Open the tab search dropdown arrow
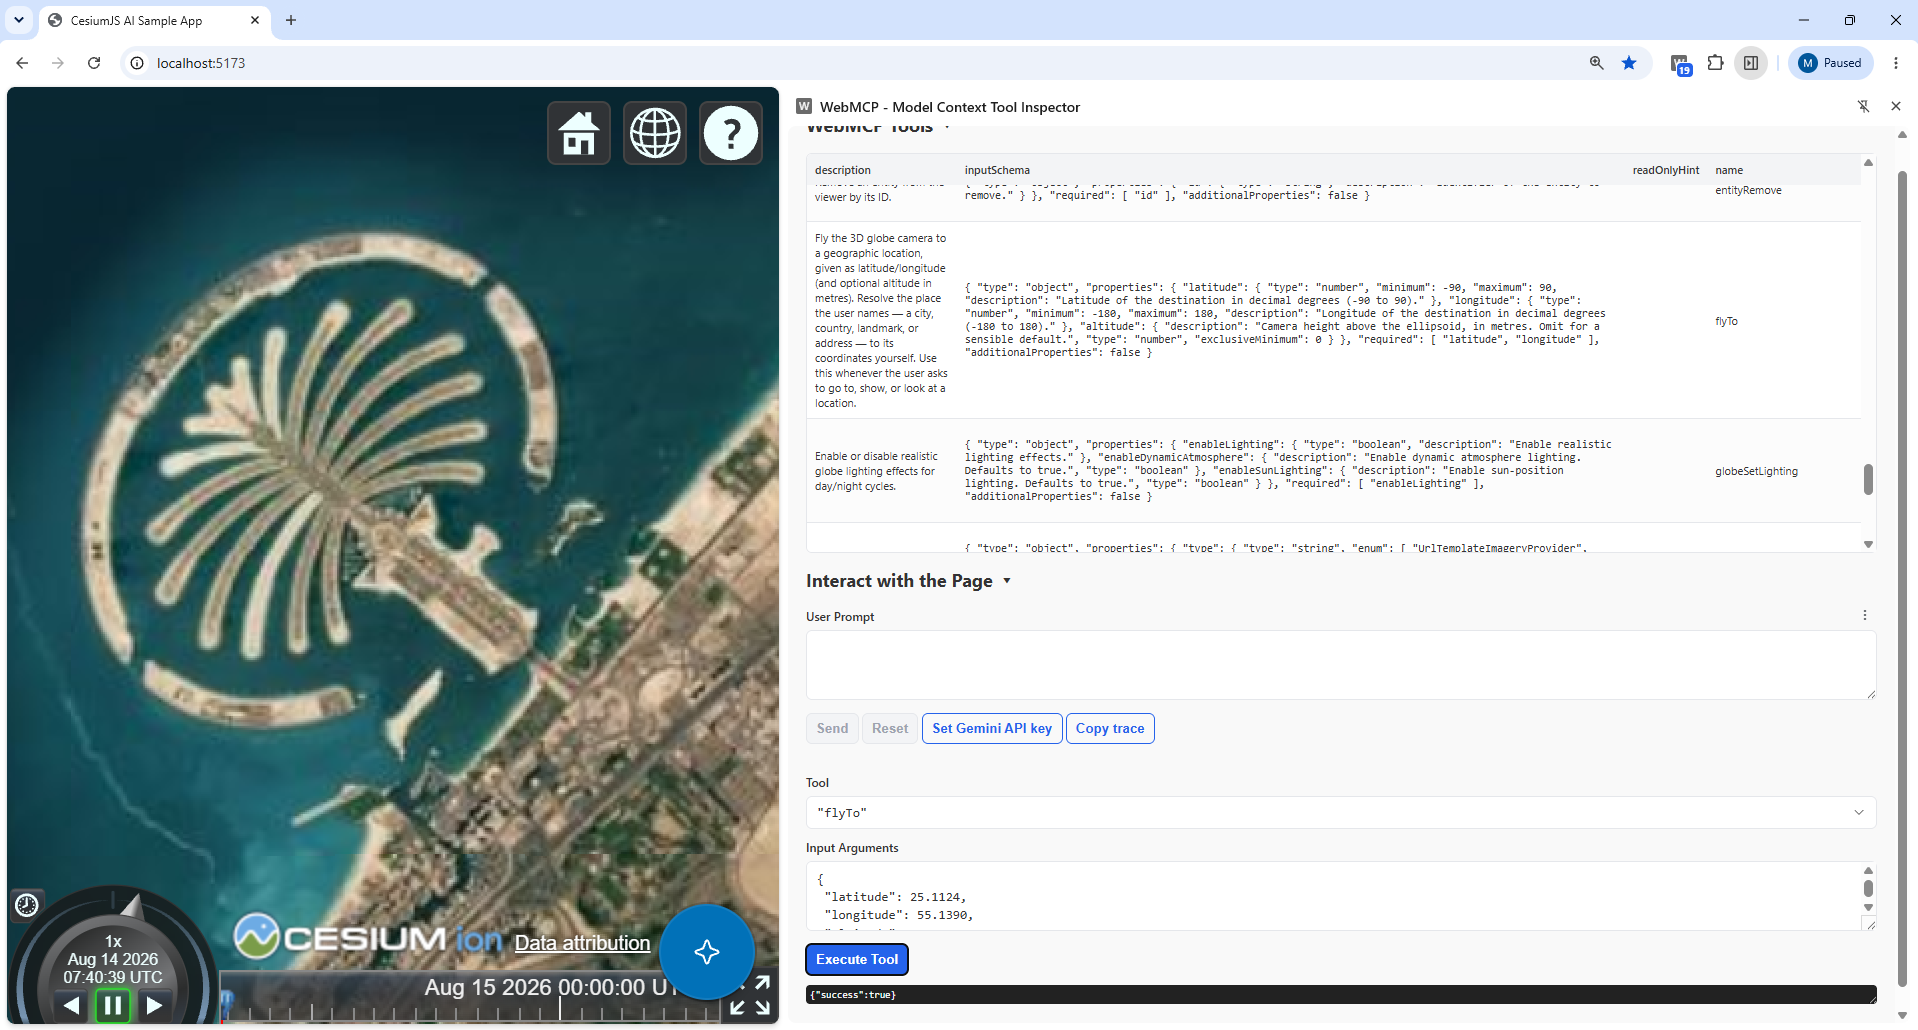 click(x=19, y=20)
